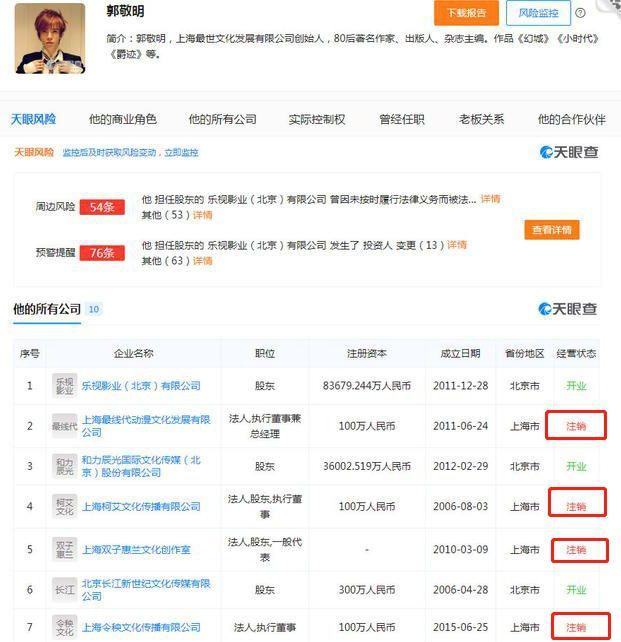Click the 开业 status for 乐视影业 row
Image resolution: width=621 pixels, height=642 pixels.
576,386
